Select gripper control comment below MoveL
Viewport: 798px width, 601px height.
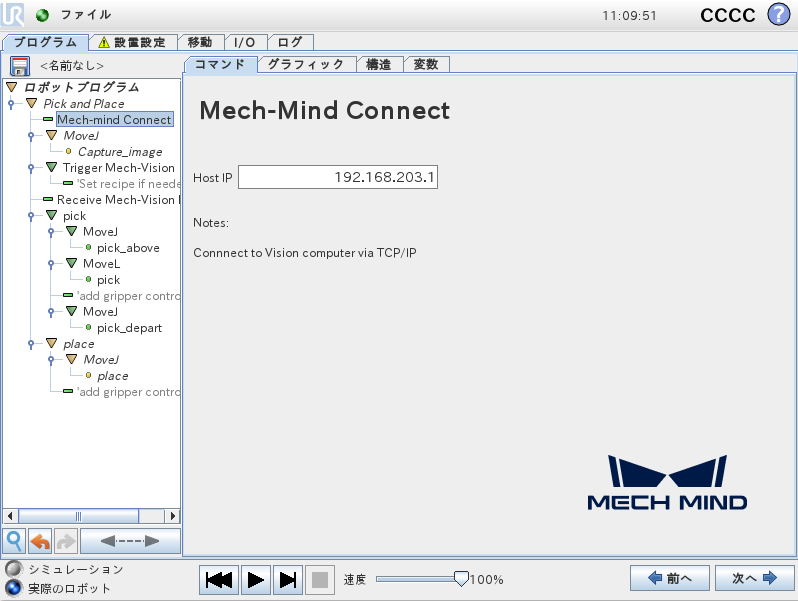click(128, 296)
